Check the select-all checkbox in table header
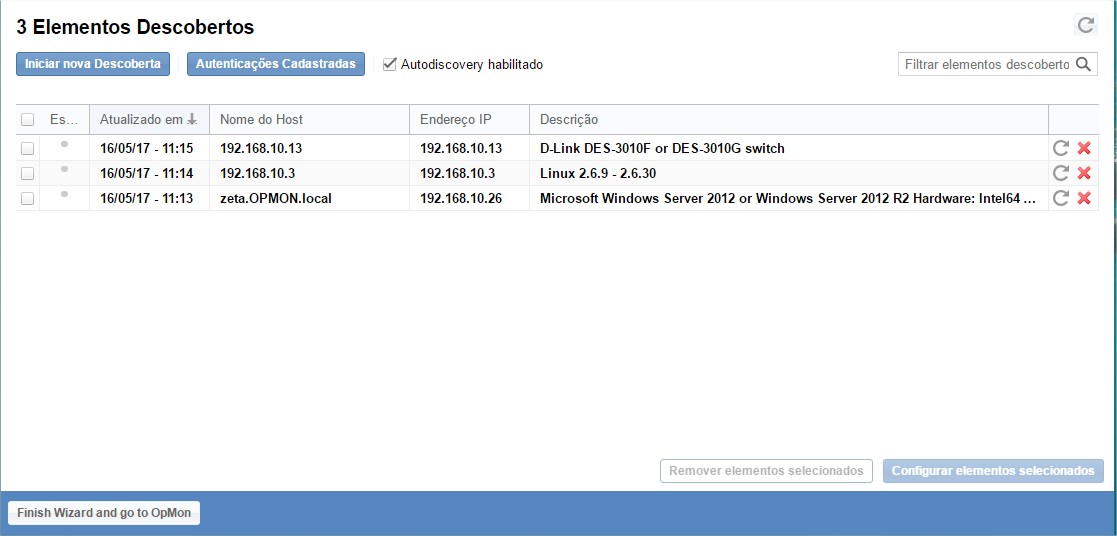 [x=28, y=120]
